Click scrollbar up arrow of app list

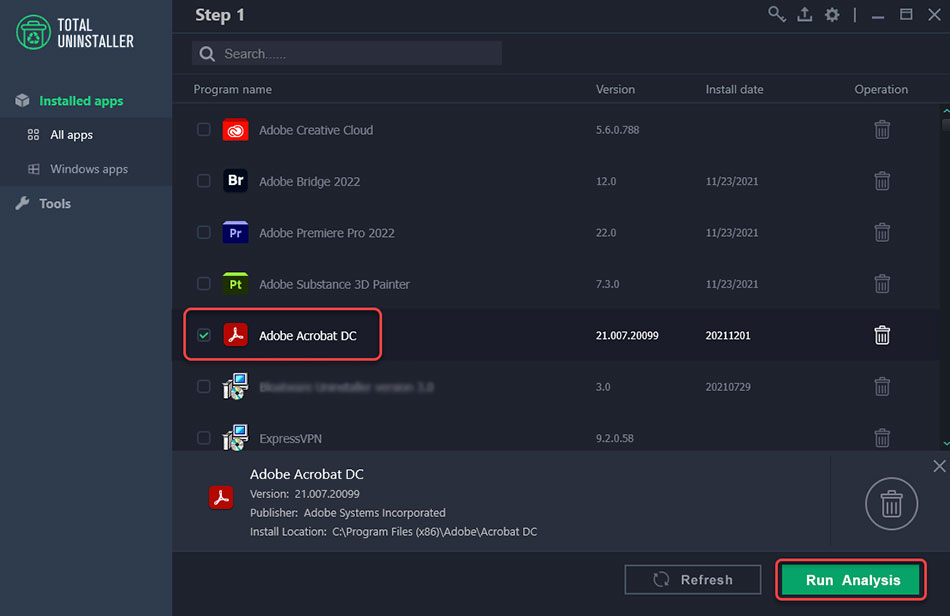pyautogui.click(x=946, y=111)
